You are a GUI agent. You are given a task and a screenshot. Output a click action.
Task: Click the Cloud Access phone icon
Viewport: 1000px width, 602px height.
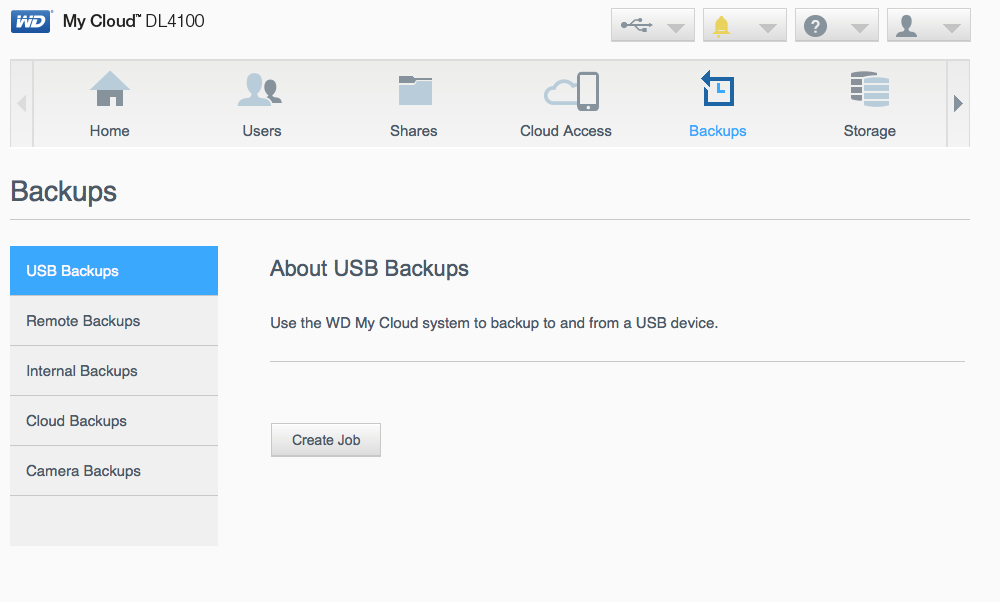click(571, 91)
